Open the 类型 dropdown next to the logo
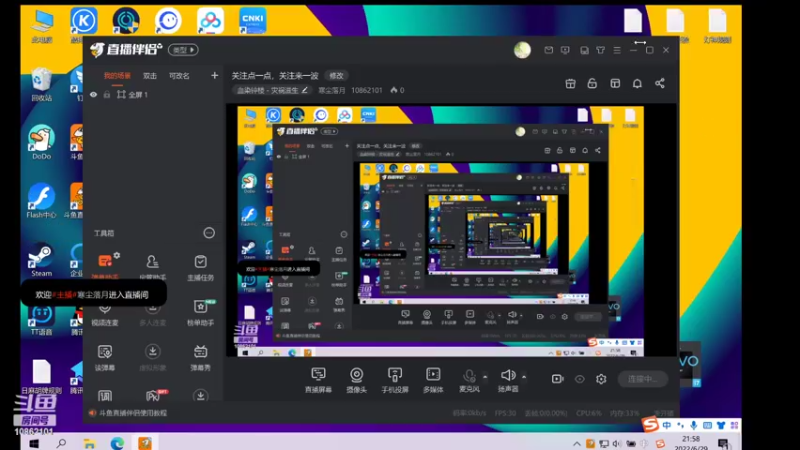Screen dimensions: 800x450 click(x=184, y=50)
